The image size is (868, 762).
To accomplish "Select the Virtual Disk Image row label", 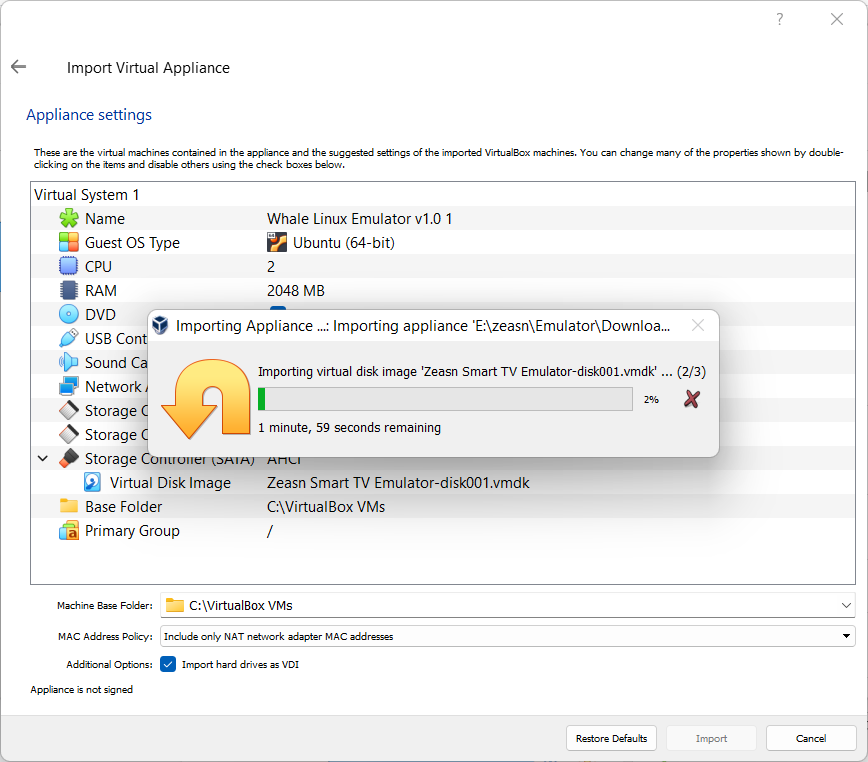I will (170, 483).
